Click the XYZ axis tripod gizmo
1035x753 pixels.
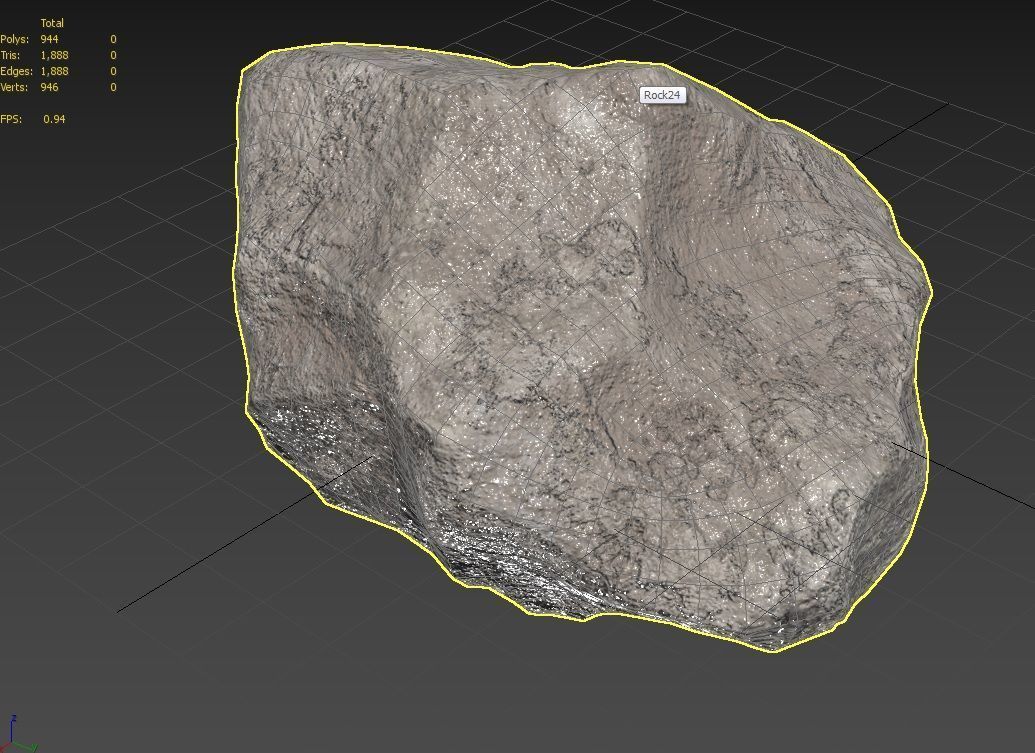(x=18, y=734)
